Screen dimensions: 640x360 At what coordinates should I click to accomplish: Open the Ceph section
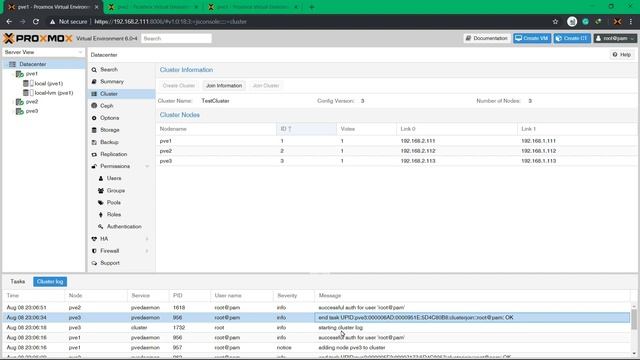[x=107, y=106]
